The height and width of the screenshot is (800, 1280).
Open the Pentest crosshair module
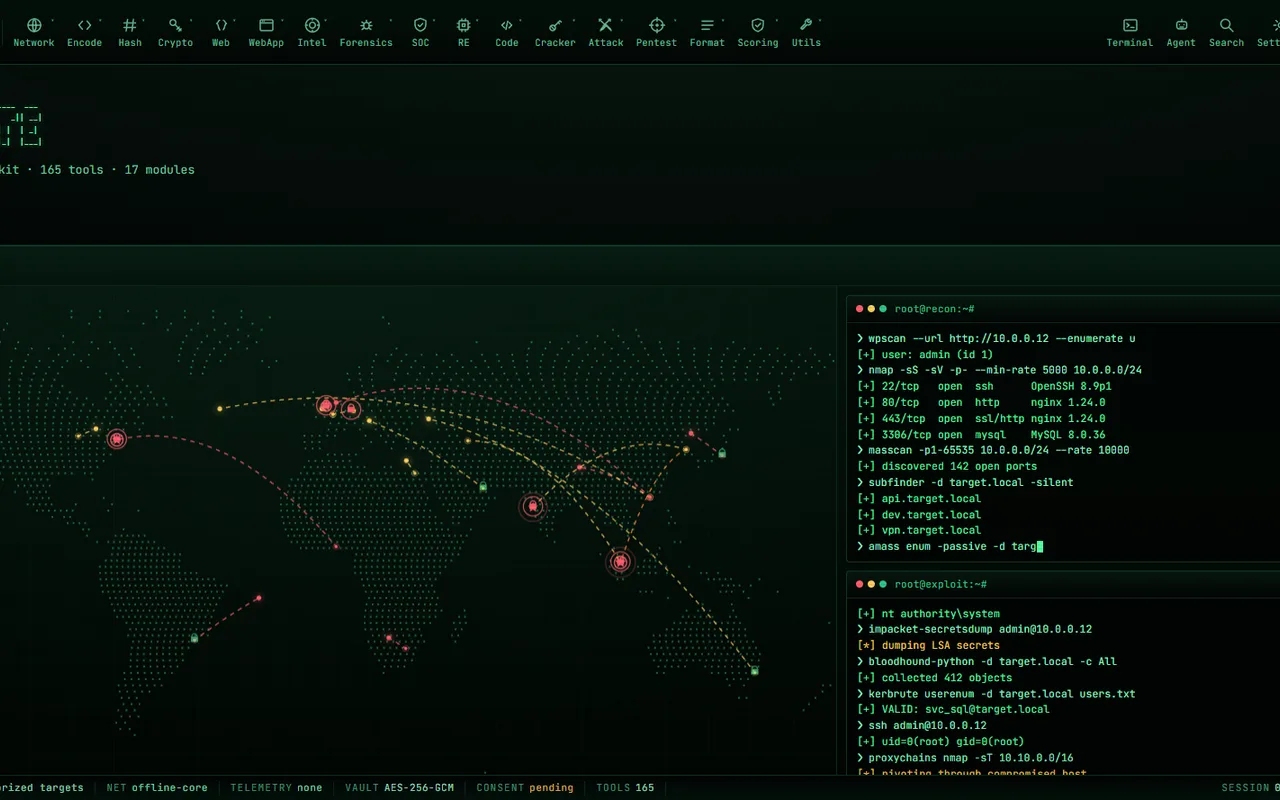point(657,32)
